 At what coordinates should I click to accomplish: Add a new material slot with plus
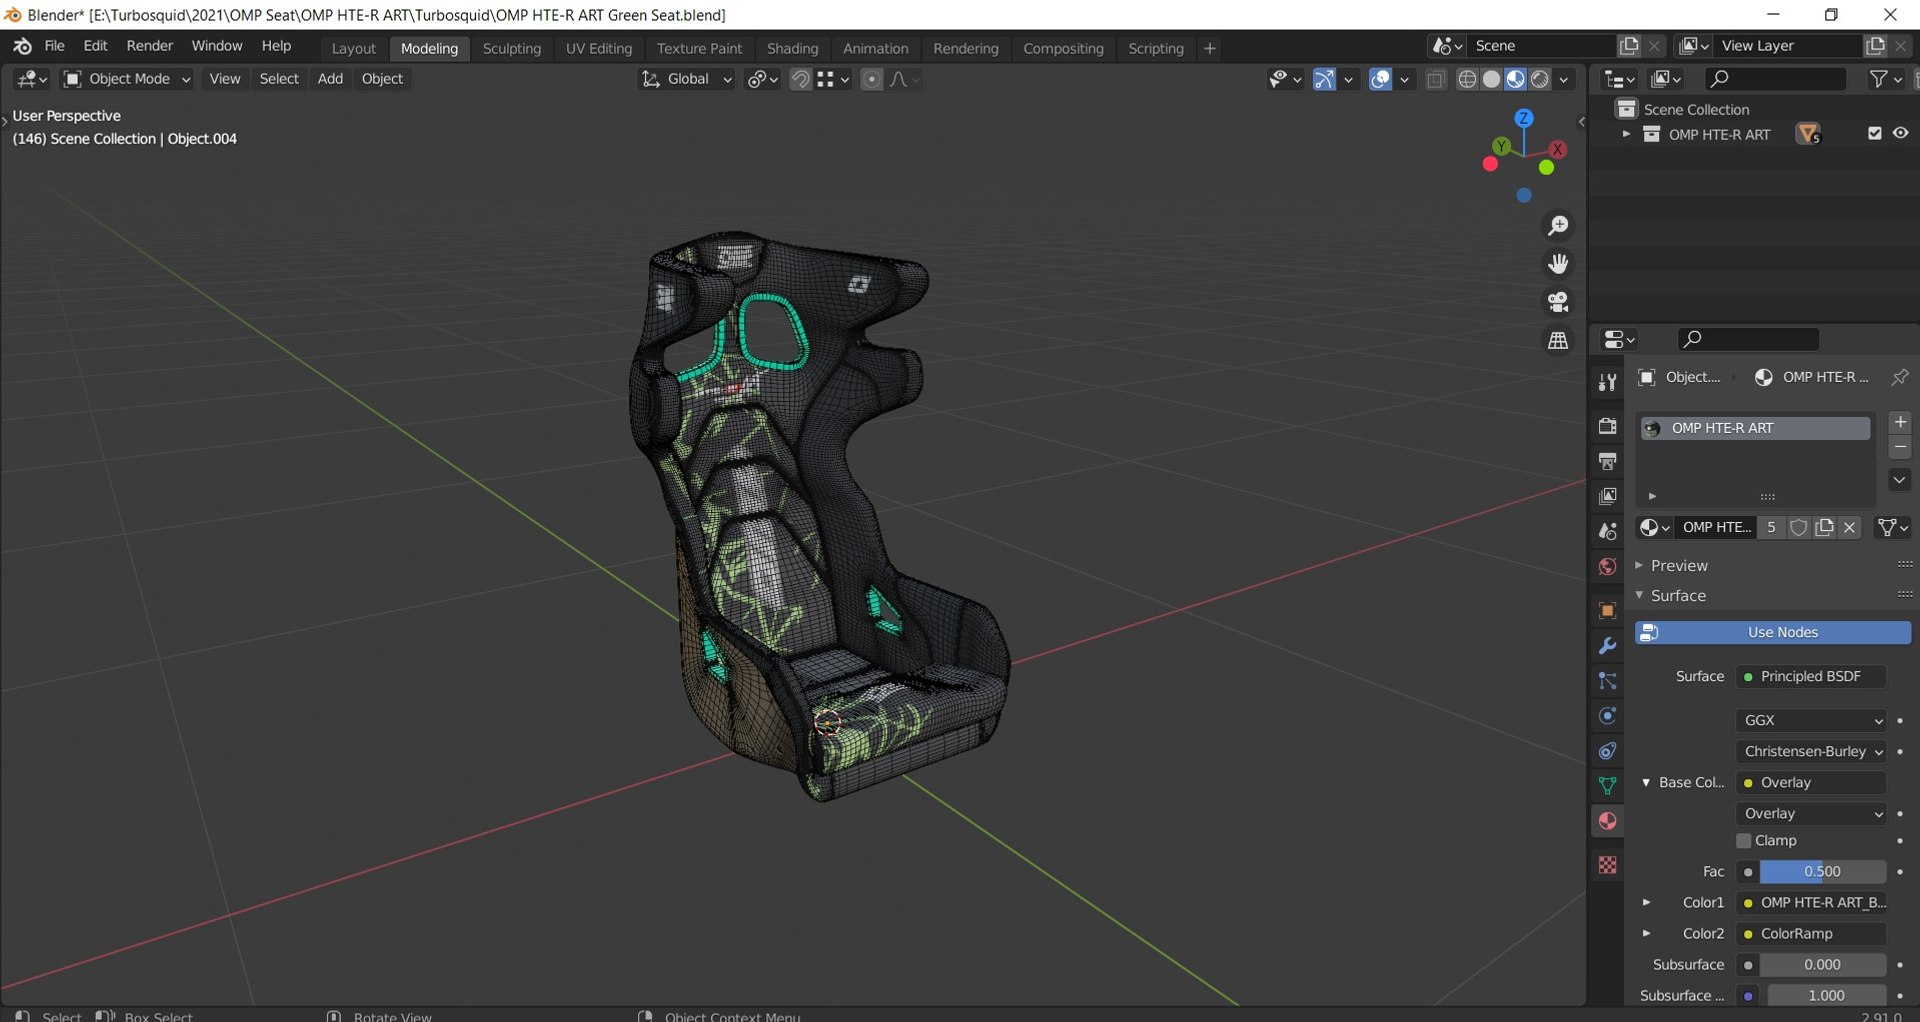point(1900,422)
